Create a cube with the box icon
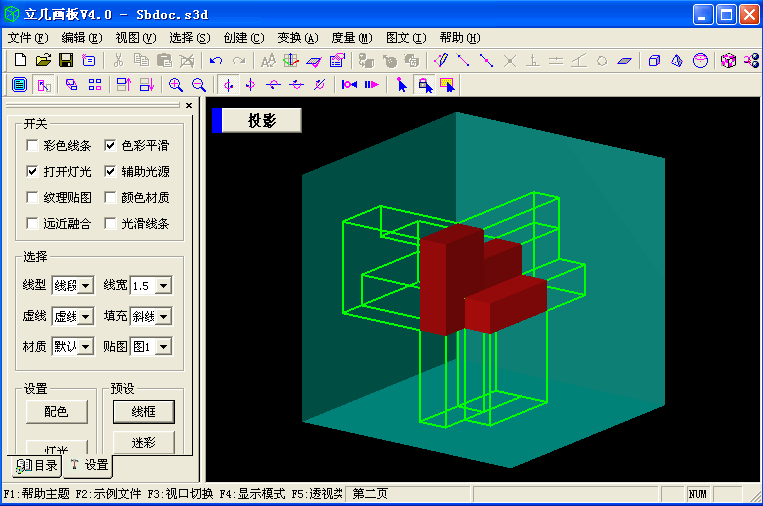 tap(654, 61)
